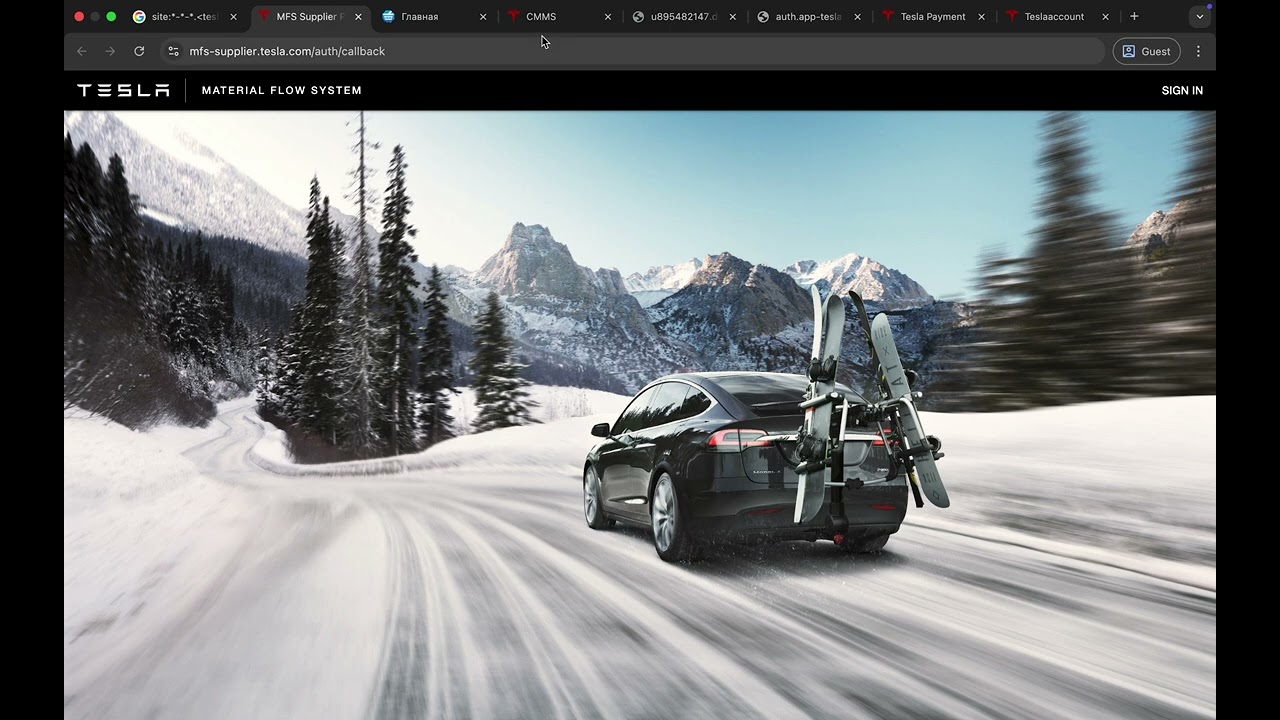Go back to previous page
Image resolution: width=1280 pixels, height=720 pixels.
[x=82, y=51]
